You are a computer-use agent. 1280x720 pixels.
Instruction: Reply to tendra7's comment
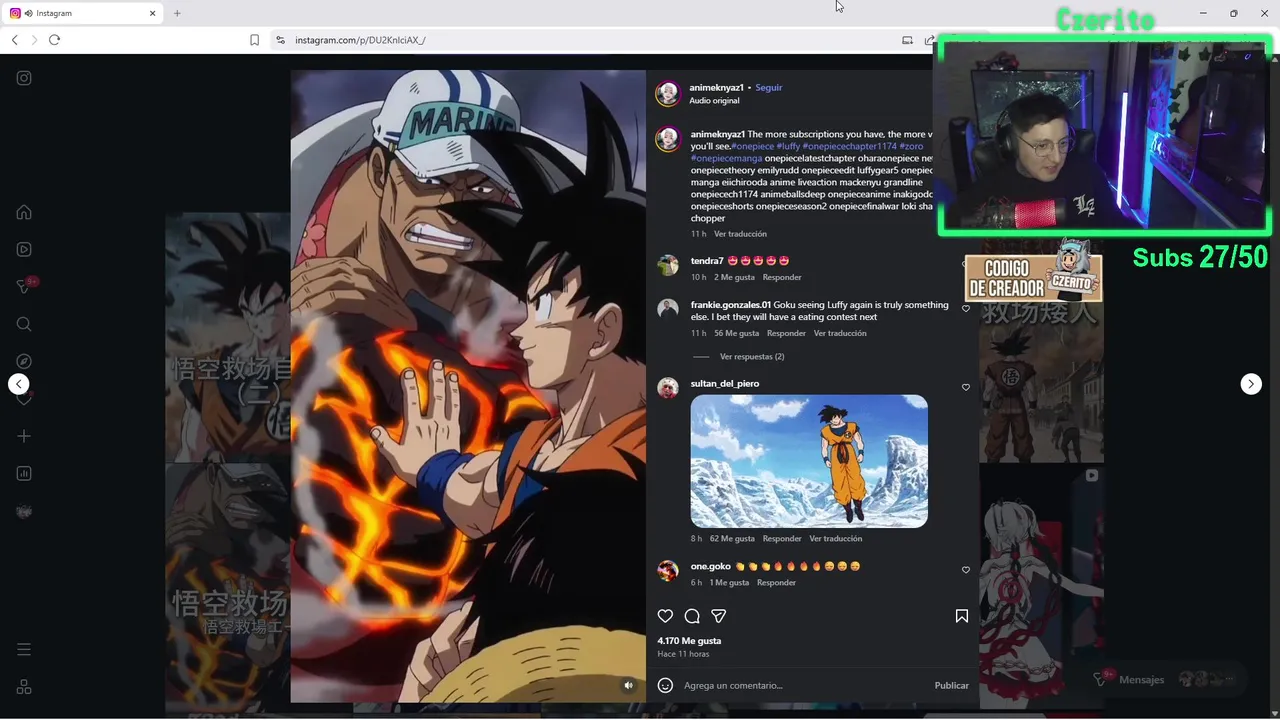coord(782,277)
